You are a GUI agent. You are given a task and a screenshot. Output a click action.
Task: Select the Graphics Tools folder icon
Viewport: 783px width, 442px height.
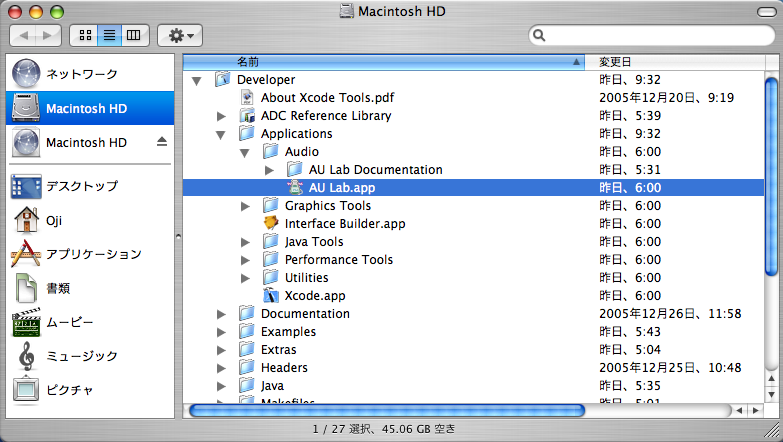point(271,205)
